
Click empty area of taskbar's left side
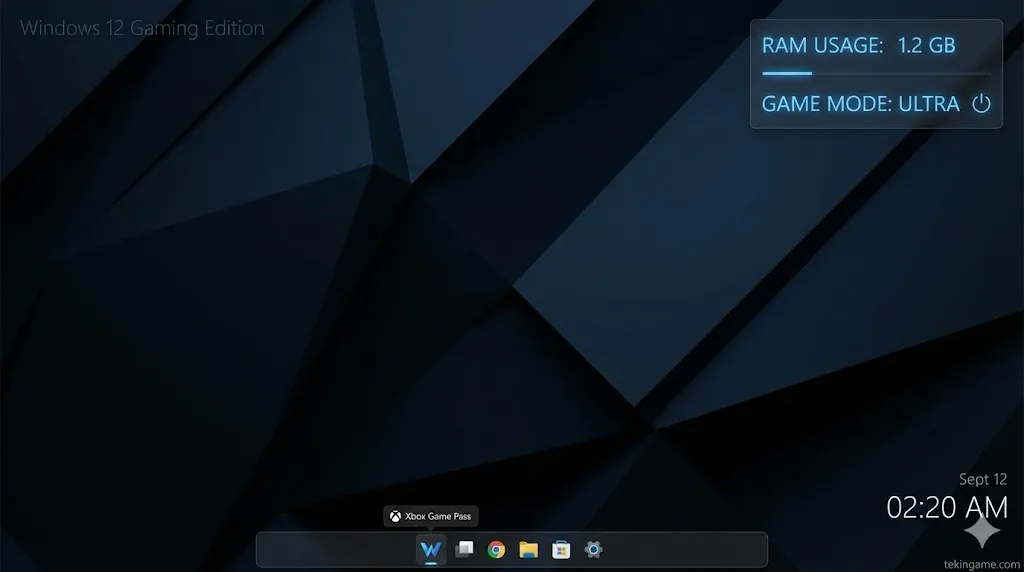click(330, 549)
